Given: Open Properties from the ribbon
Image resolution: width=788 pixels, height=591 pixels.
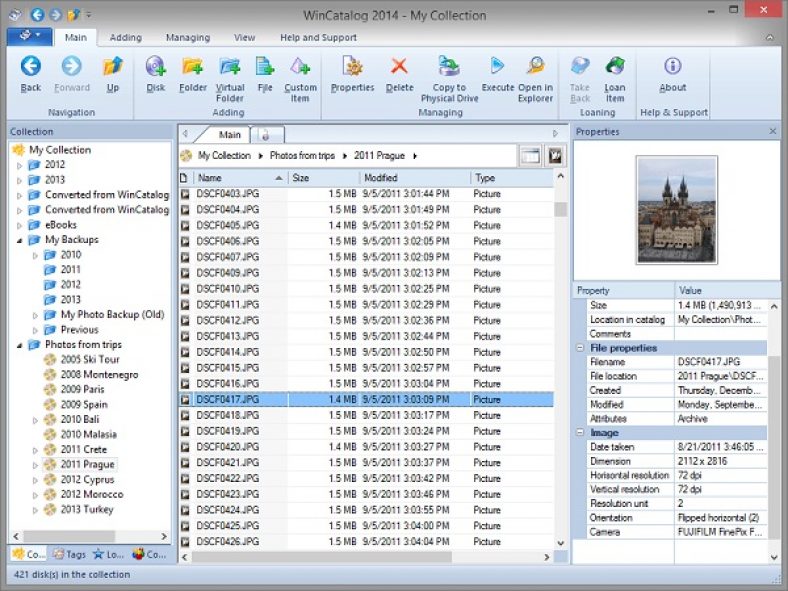Looking at the screenshot, I should click(352, 68).
